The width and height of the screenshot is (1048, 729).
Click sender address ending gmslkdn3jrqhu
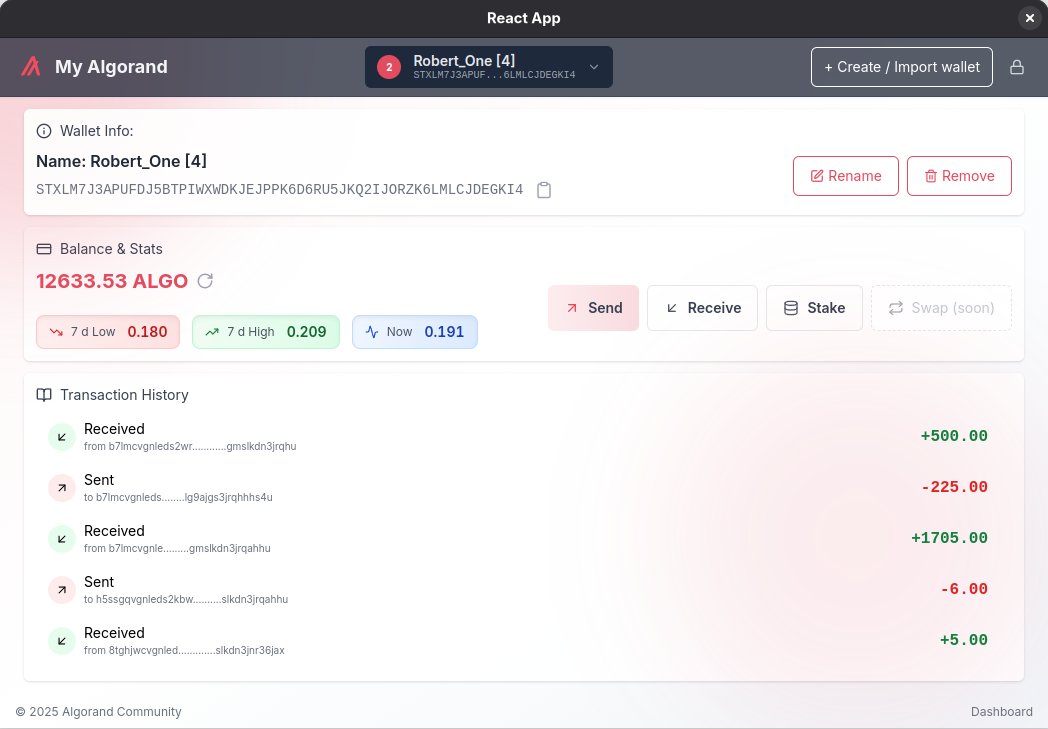(190, 446)
